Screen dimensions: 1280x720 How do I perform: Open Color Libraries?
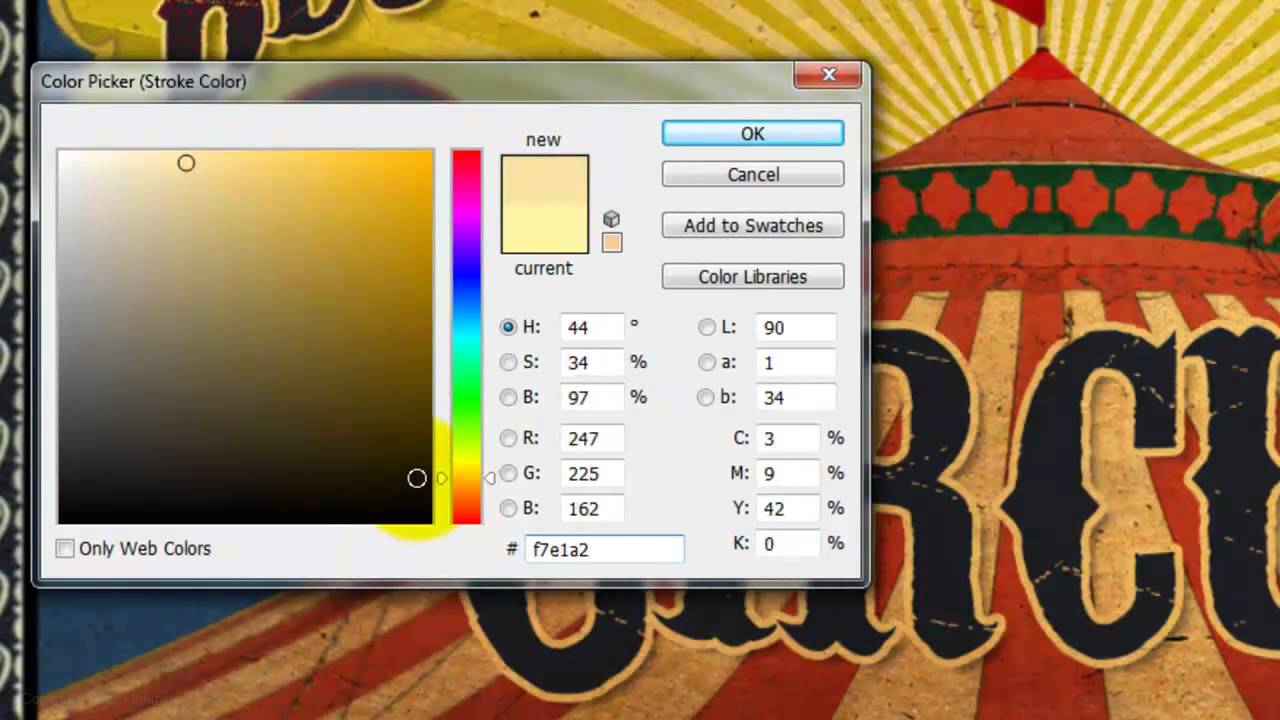click(752, 276)
